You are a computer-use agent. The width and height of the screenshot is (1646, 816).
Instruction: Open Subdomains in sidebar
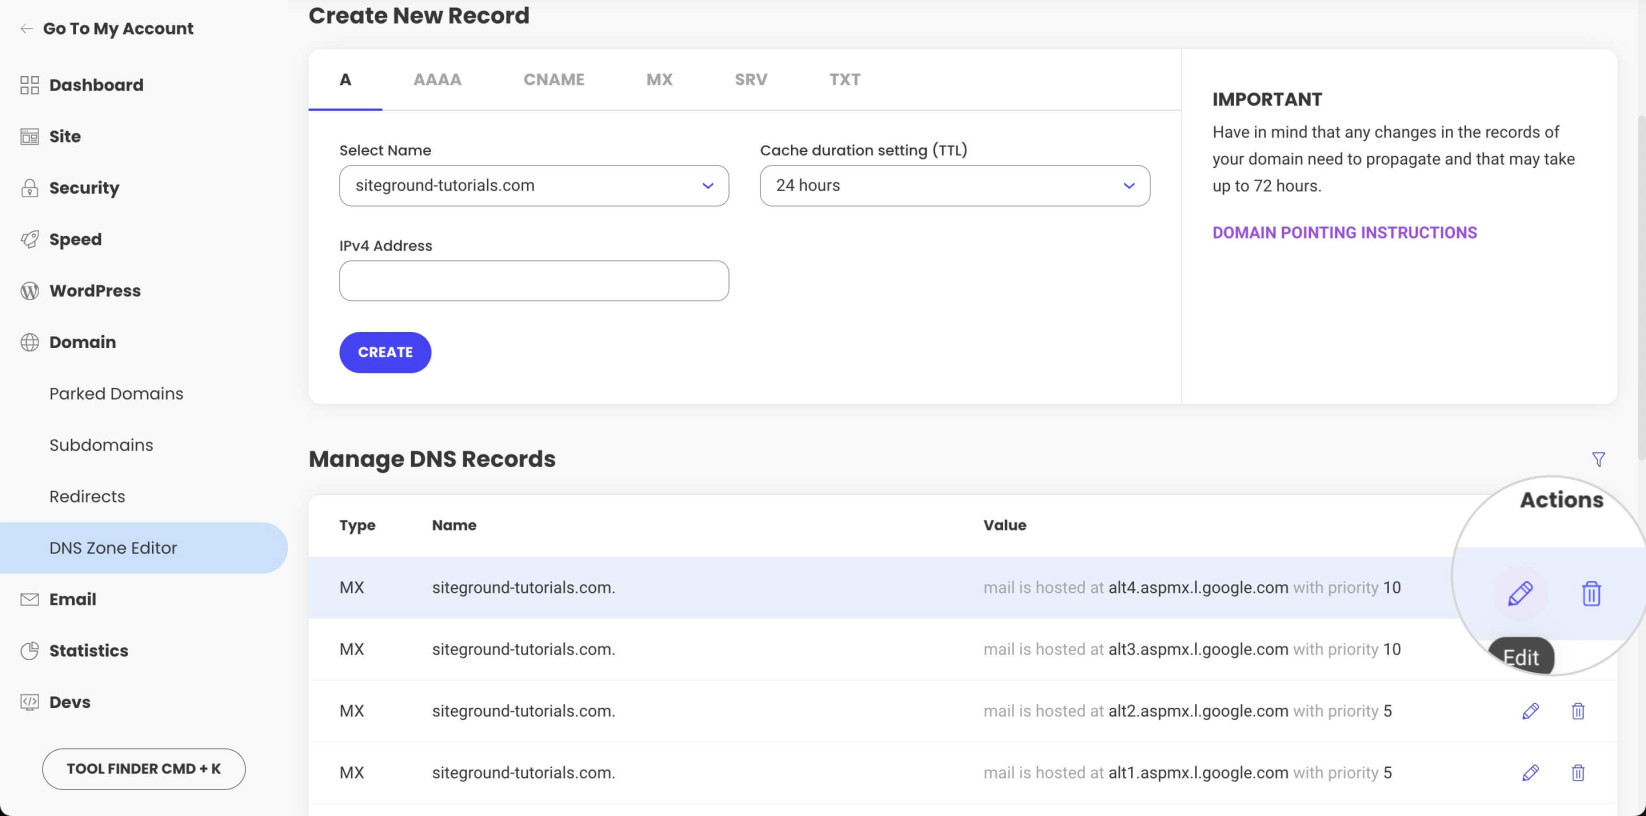(101, 445)
